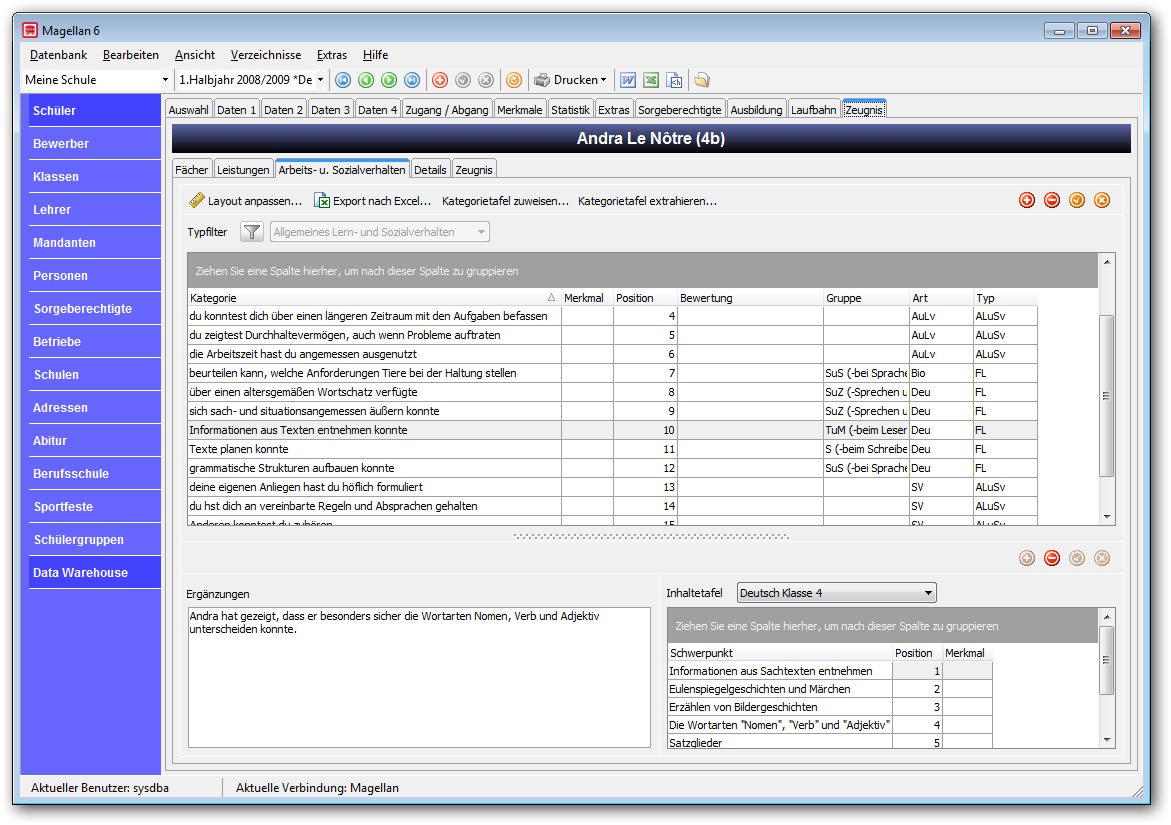The image size is (1171, 825).
Task: Click Kategorietafel zuweisen… link
Action: pos(506,201)
